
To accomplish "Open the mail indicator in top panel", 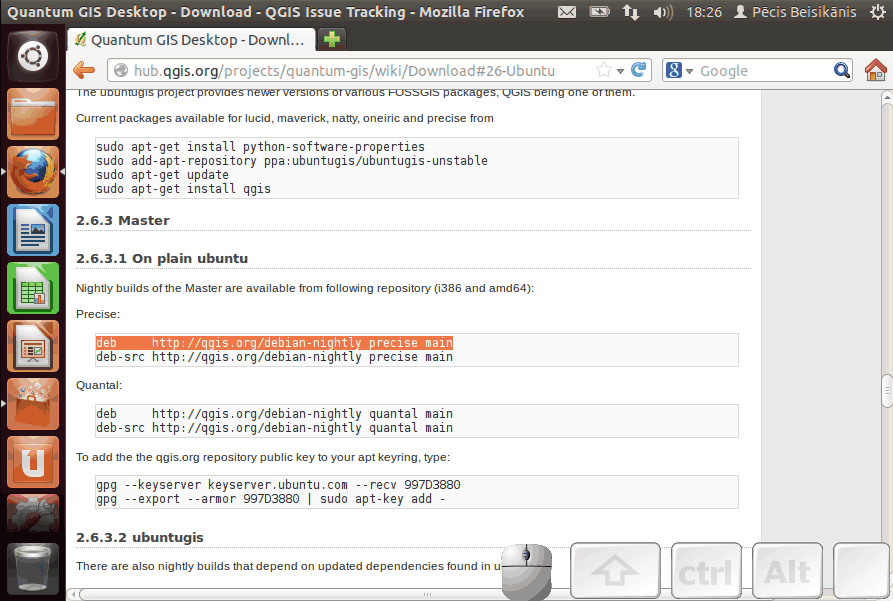I will click(567, 12).
